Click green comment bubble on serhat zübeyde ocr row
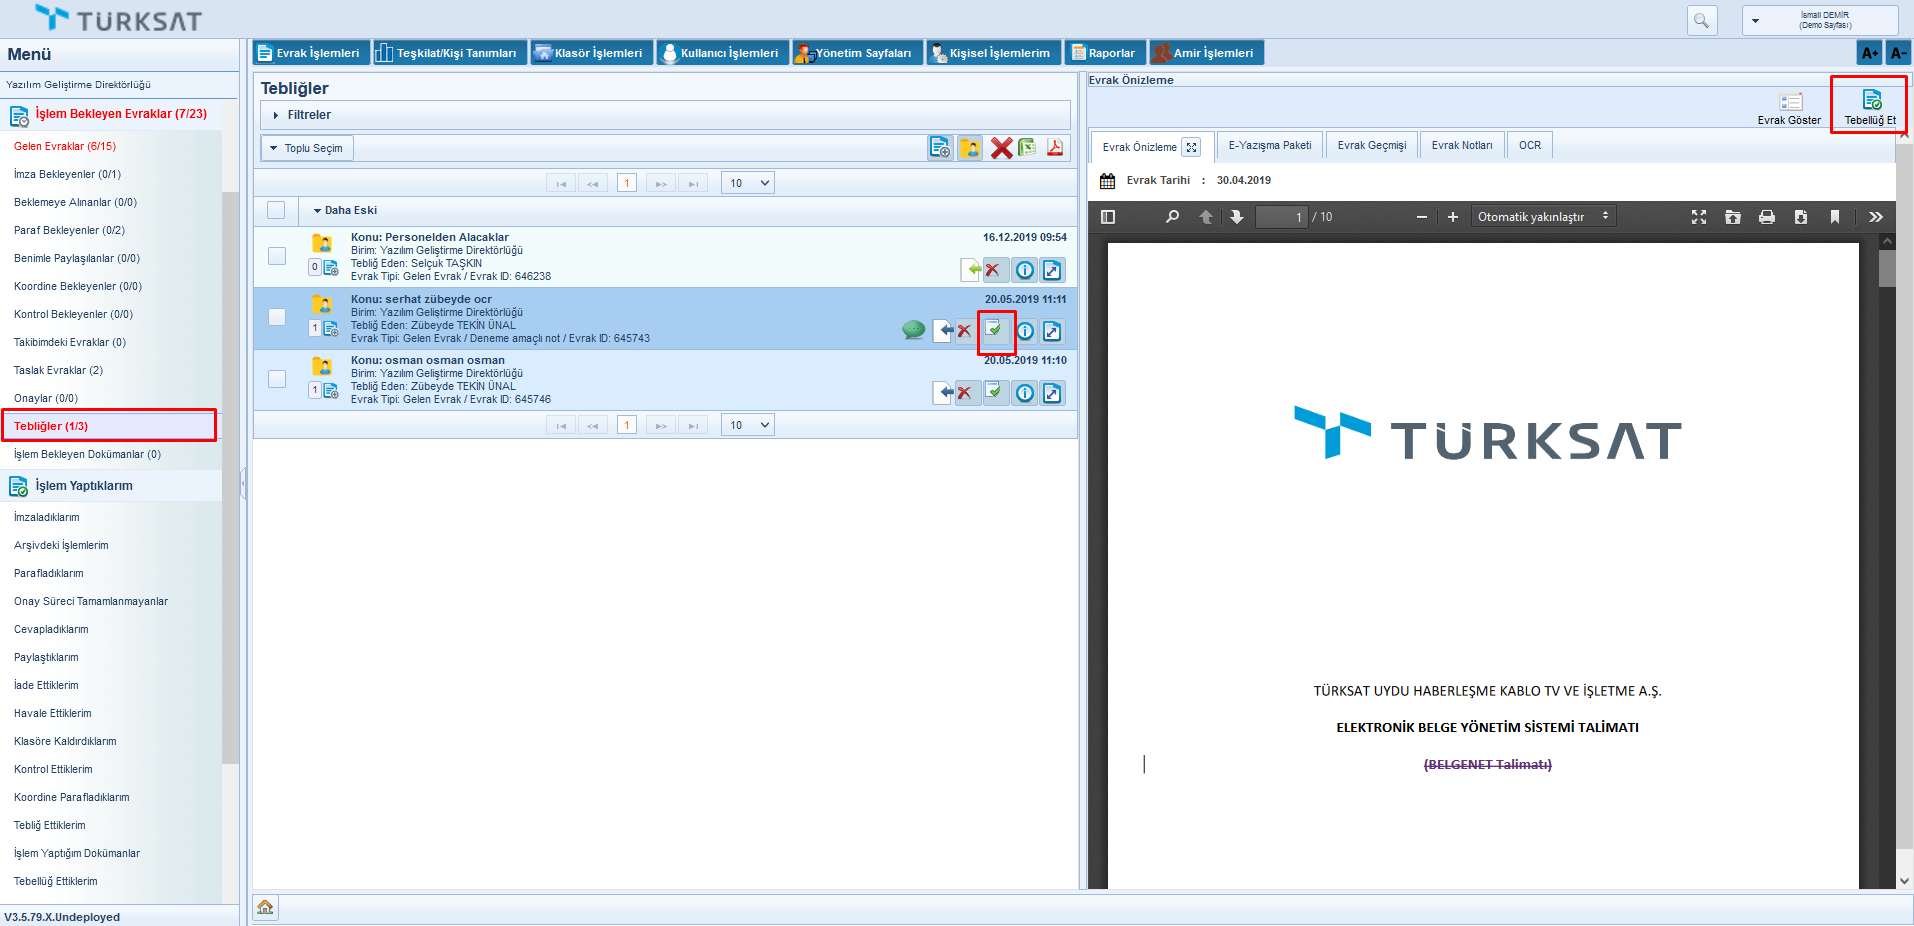 click(x=913, y=330)
